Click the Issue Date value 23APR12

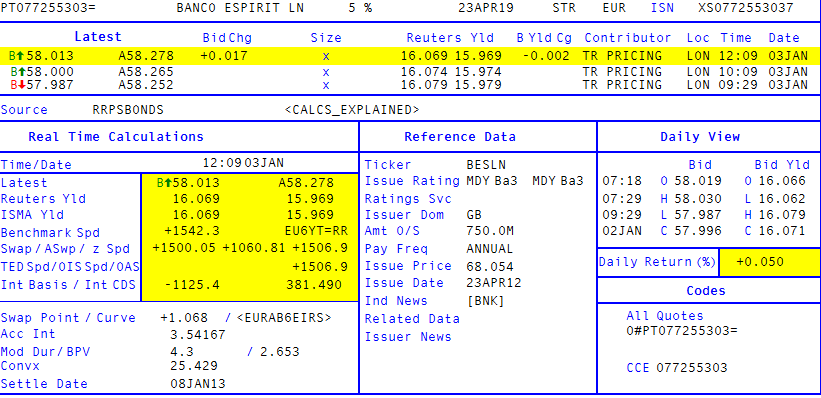pyautogui.click(x=494, y=283)
